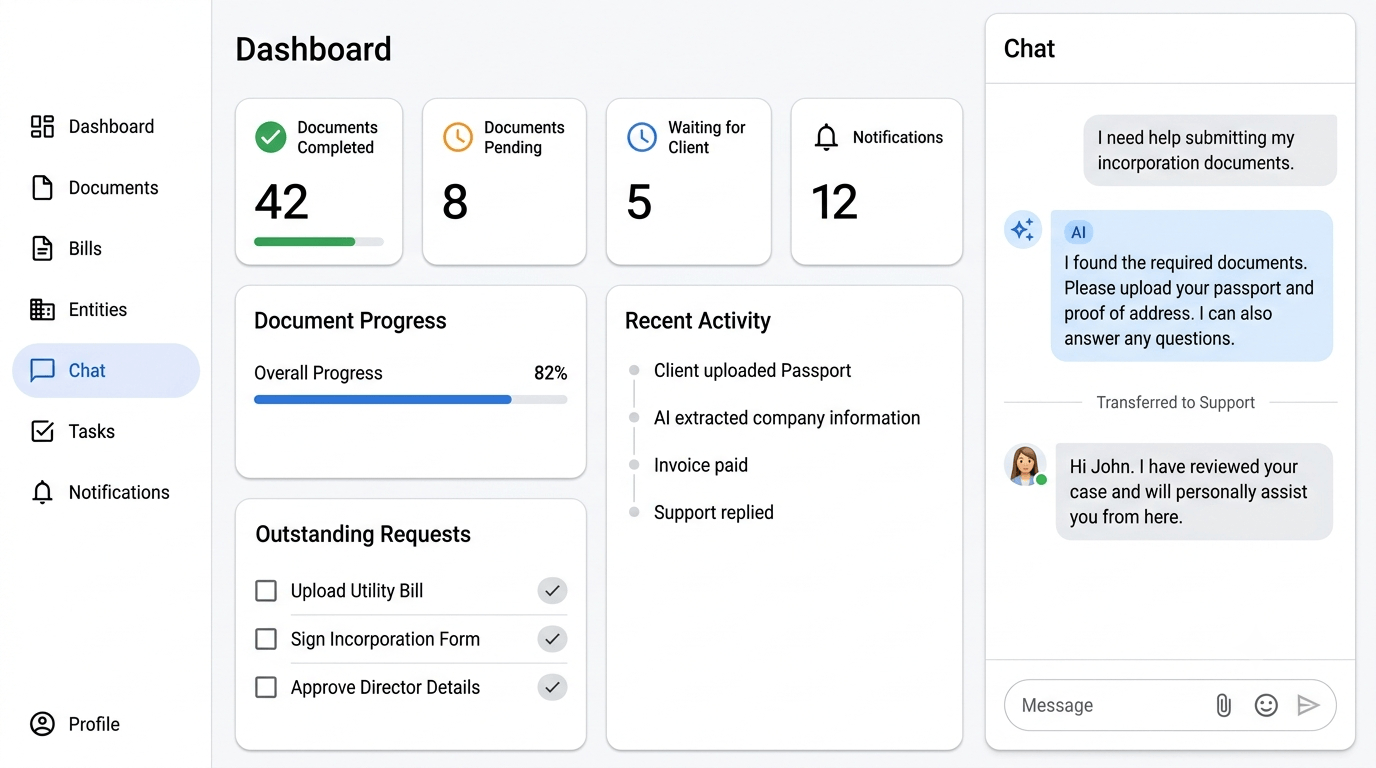Click the Dashboard grid icon in sidebar
The image size is (1376, 768).
(42, 126)
